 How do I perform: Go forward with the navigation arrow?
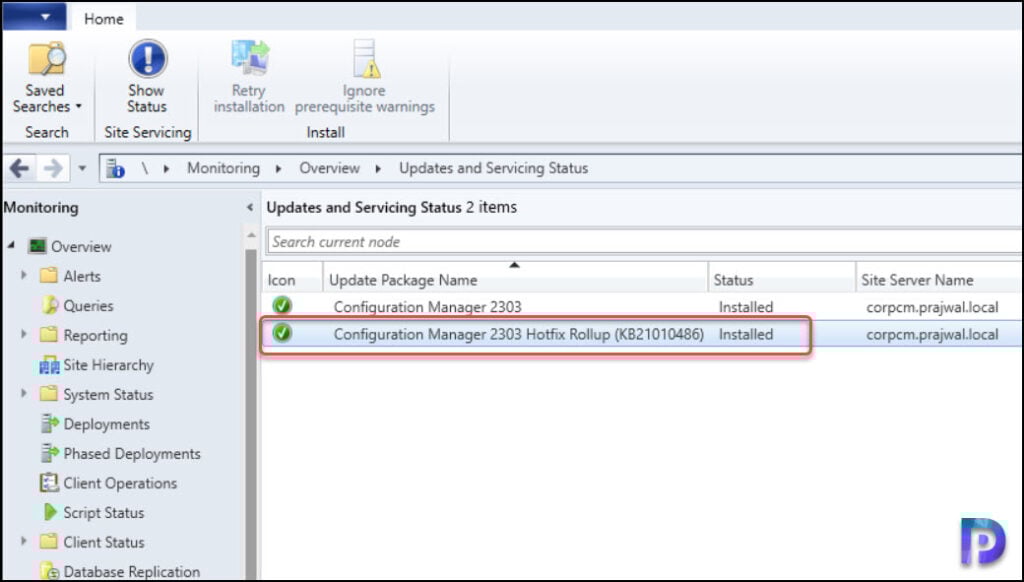coord(53,169)
